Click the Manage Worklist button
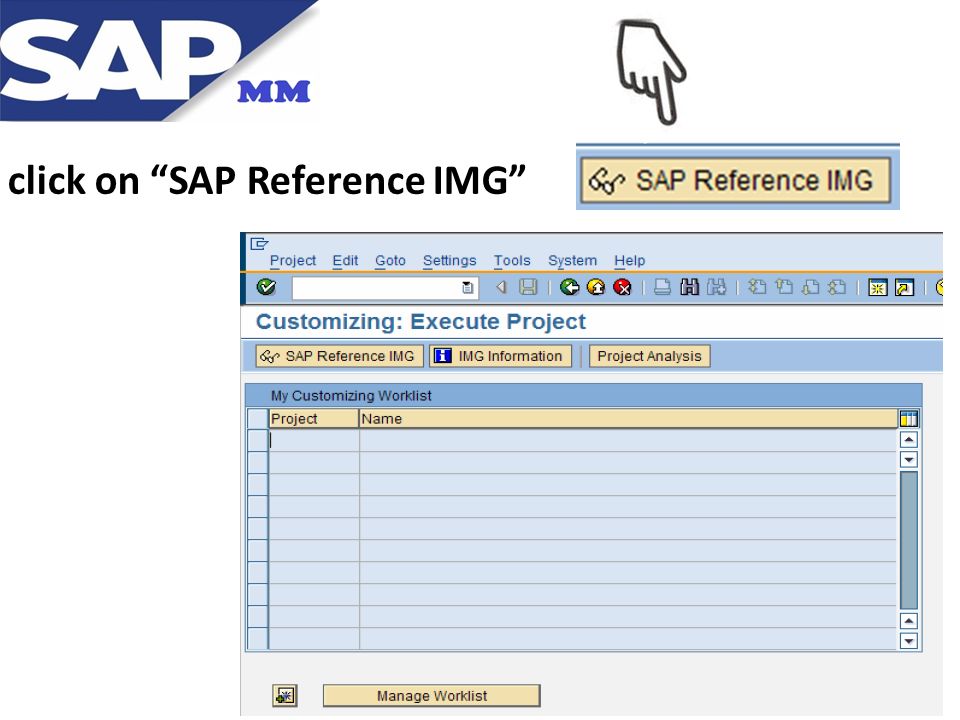Image resolution: width=960 pixels, height=720 pixels. point(432,696)
